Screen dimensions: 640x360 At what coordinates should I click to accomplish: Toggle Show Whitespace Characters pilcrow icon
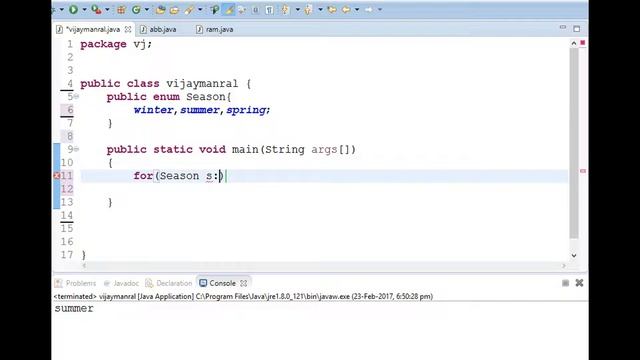(x=269, y=9)
